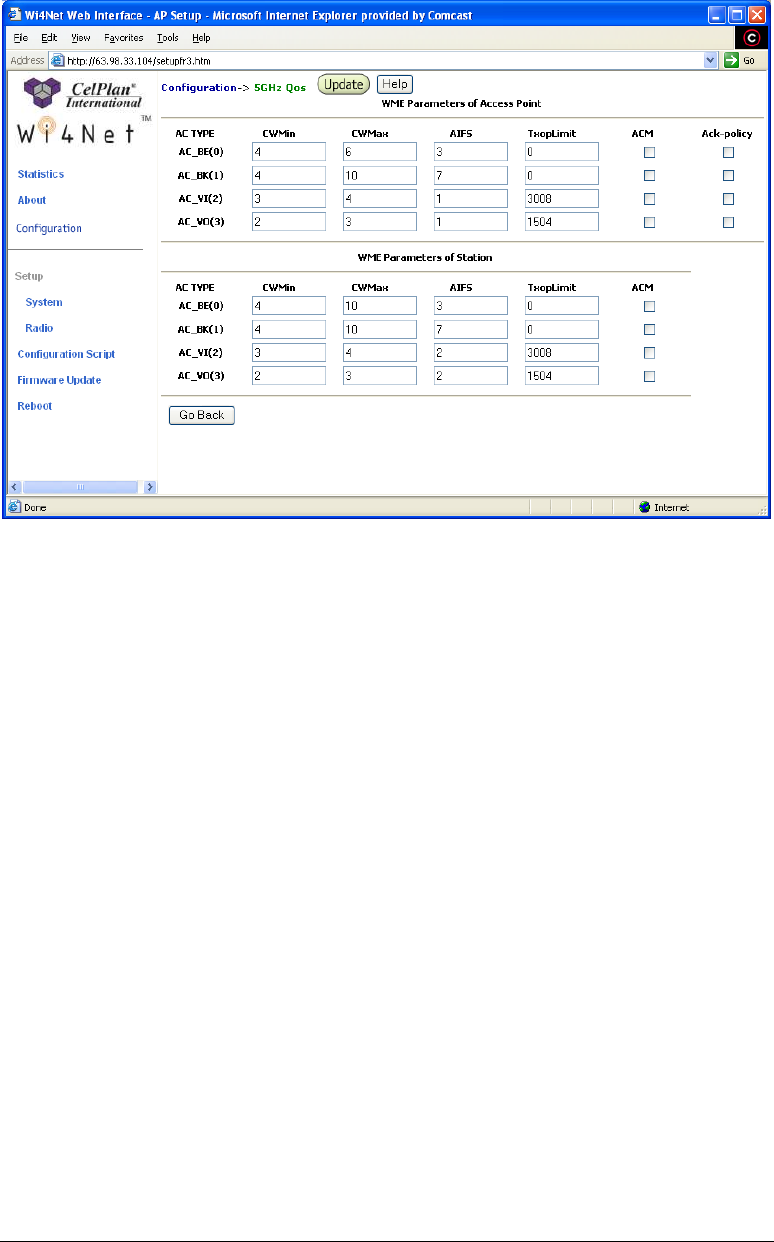
Task: Open the File menu
Action: tap(20, 38)
